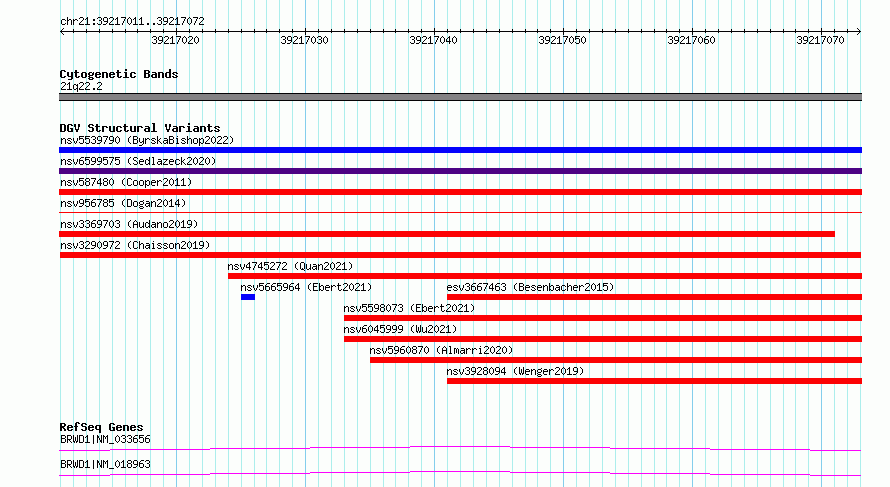
Task: Click the nsv5960870 (Almarri2020) label
Action: 441,350
